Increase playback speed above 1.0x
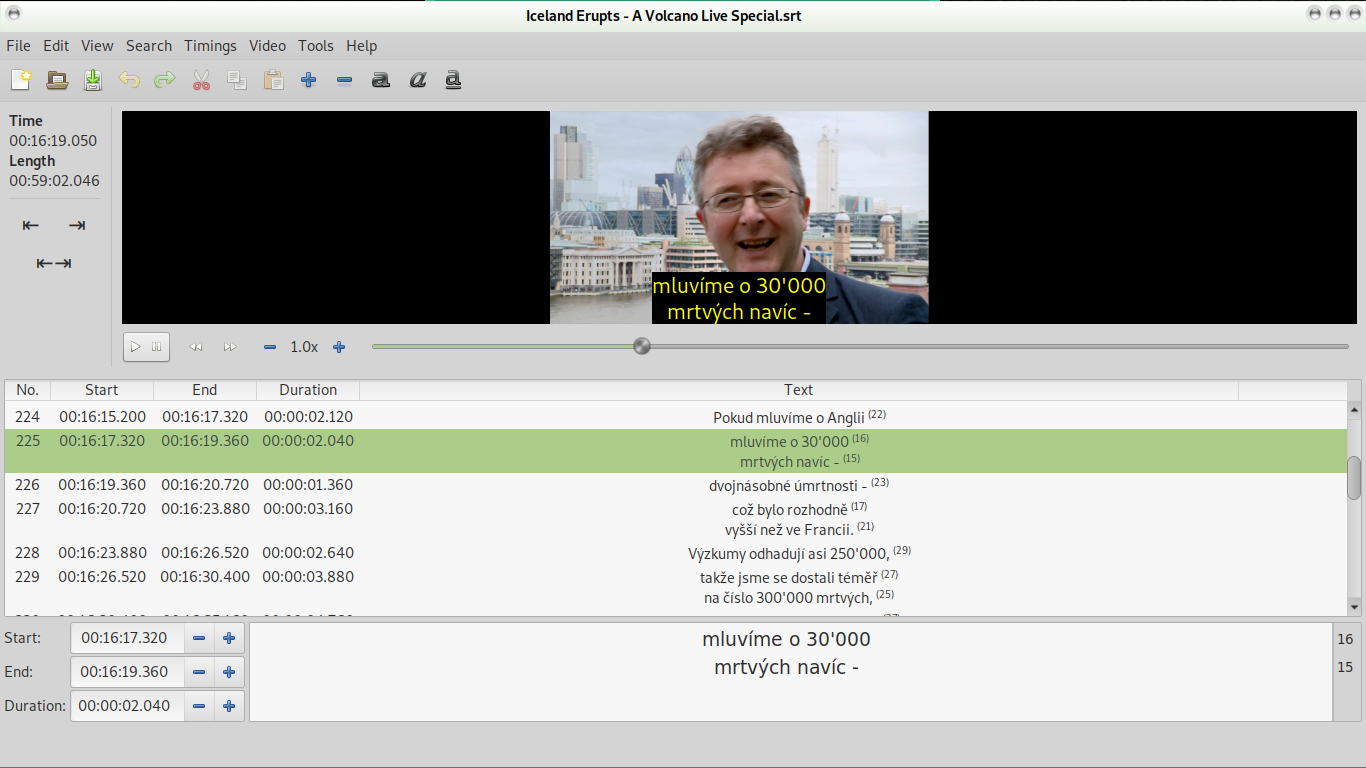Viewport: 1366px width, 768px height. [x=339, y=347]
